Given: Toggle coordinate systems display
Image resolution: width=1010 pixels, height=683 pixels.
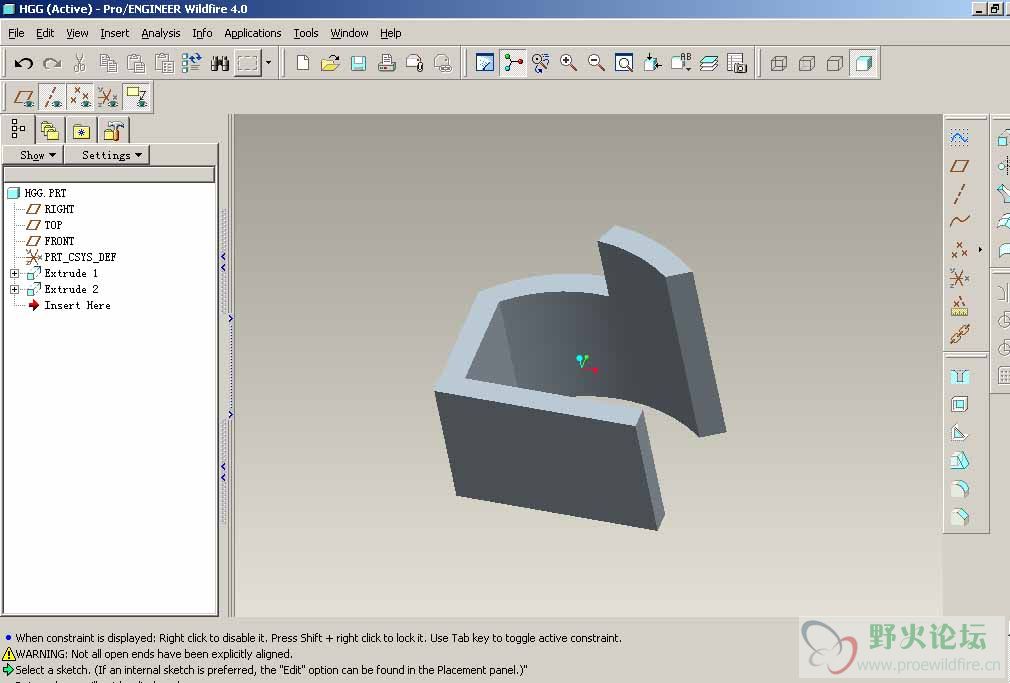Looking at the screenshot, I should coord(108,98).
